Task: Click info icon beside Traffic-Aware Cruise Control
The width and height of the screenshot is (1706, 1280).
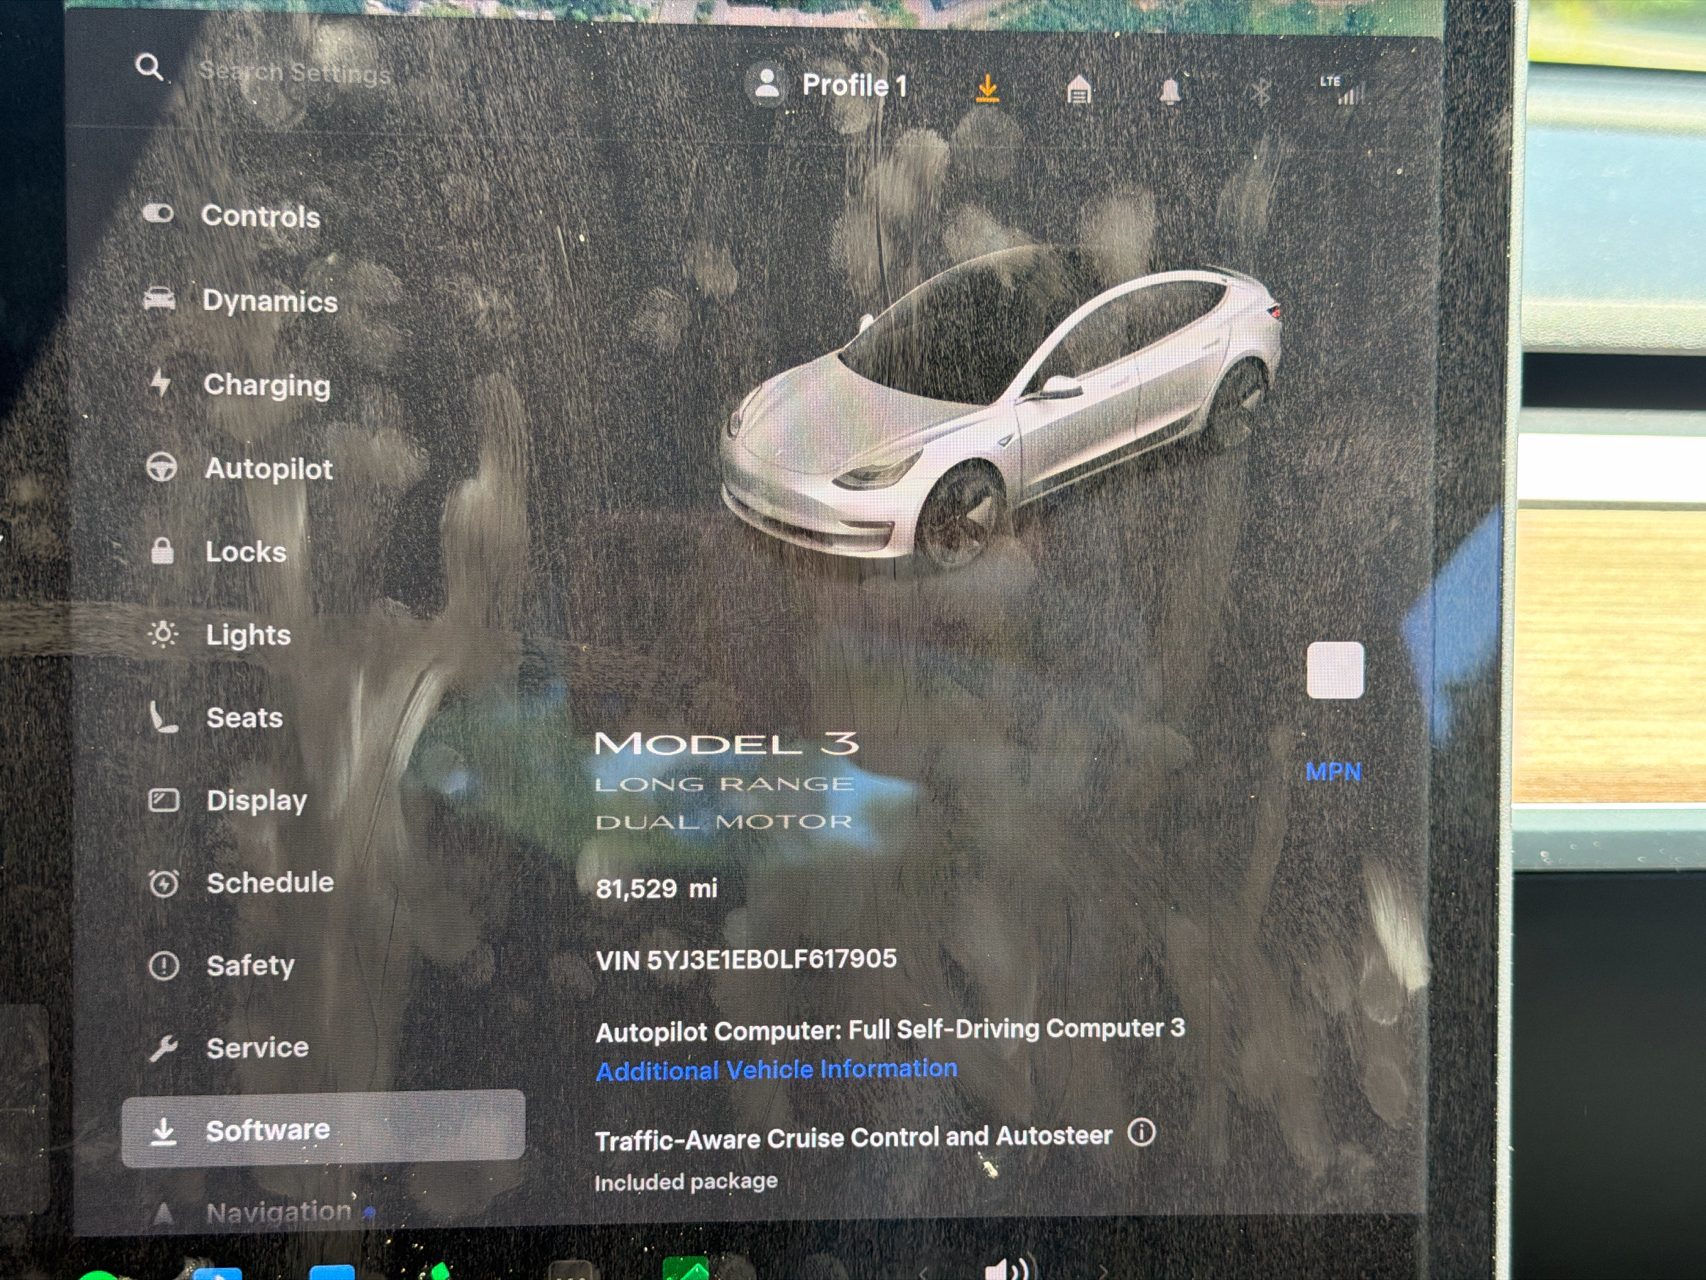Action: (1141, 1133)
